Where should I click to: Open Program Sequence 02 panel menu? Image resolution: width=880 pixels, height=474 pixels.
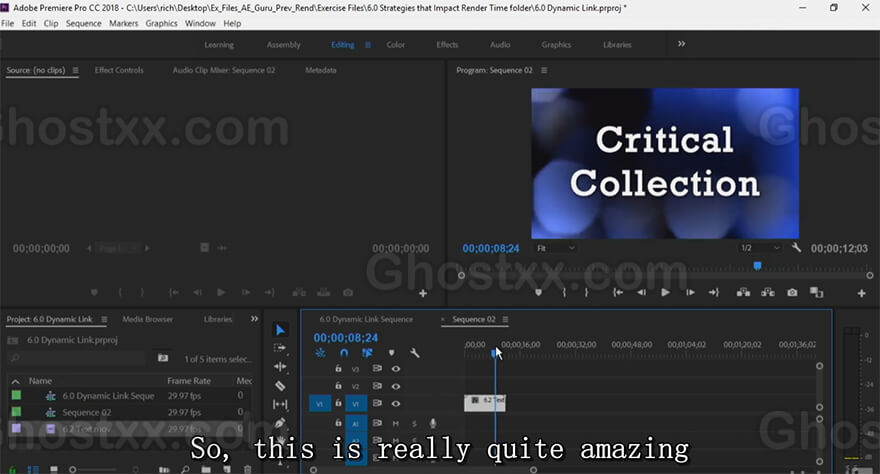tap(544, 70)
